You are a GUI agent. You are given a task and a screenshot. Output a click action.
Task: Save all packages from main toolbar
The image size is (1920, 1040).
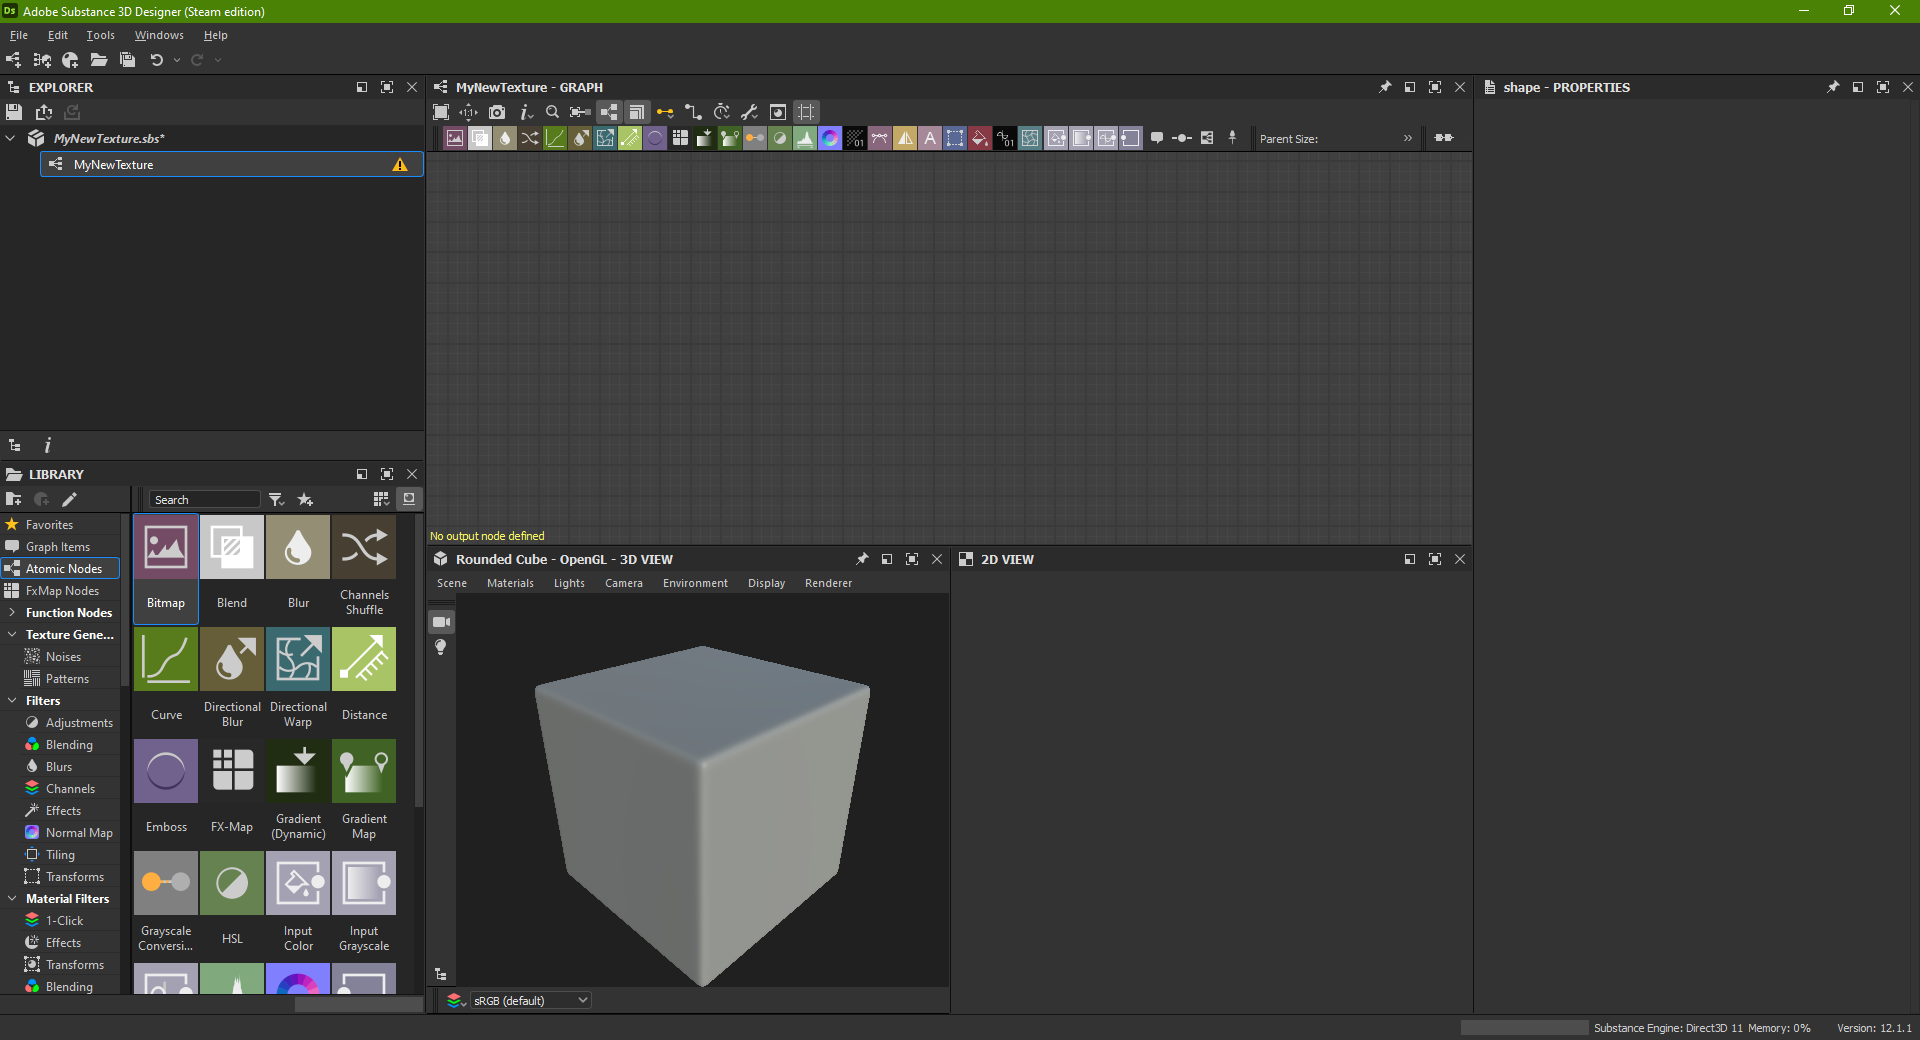coord(127,60)
